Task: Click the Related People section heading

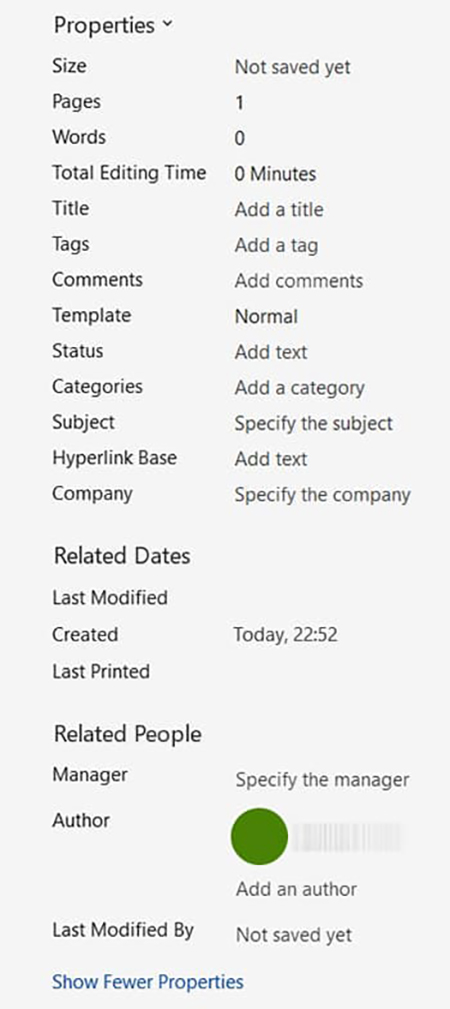Action: (x=127, y=734)
